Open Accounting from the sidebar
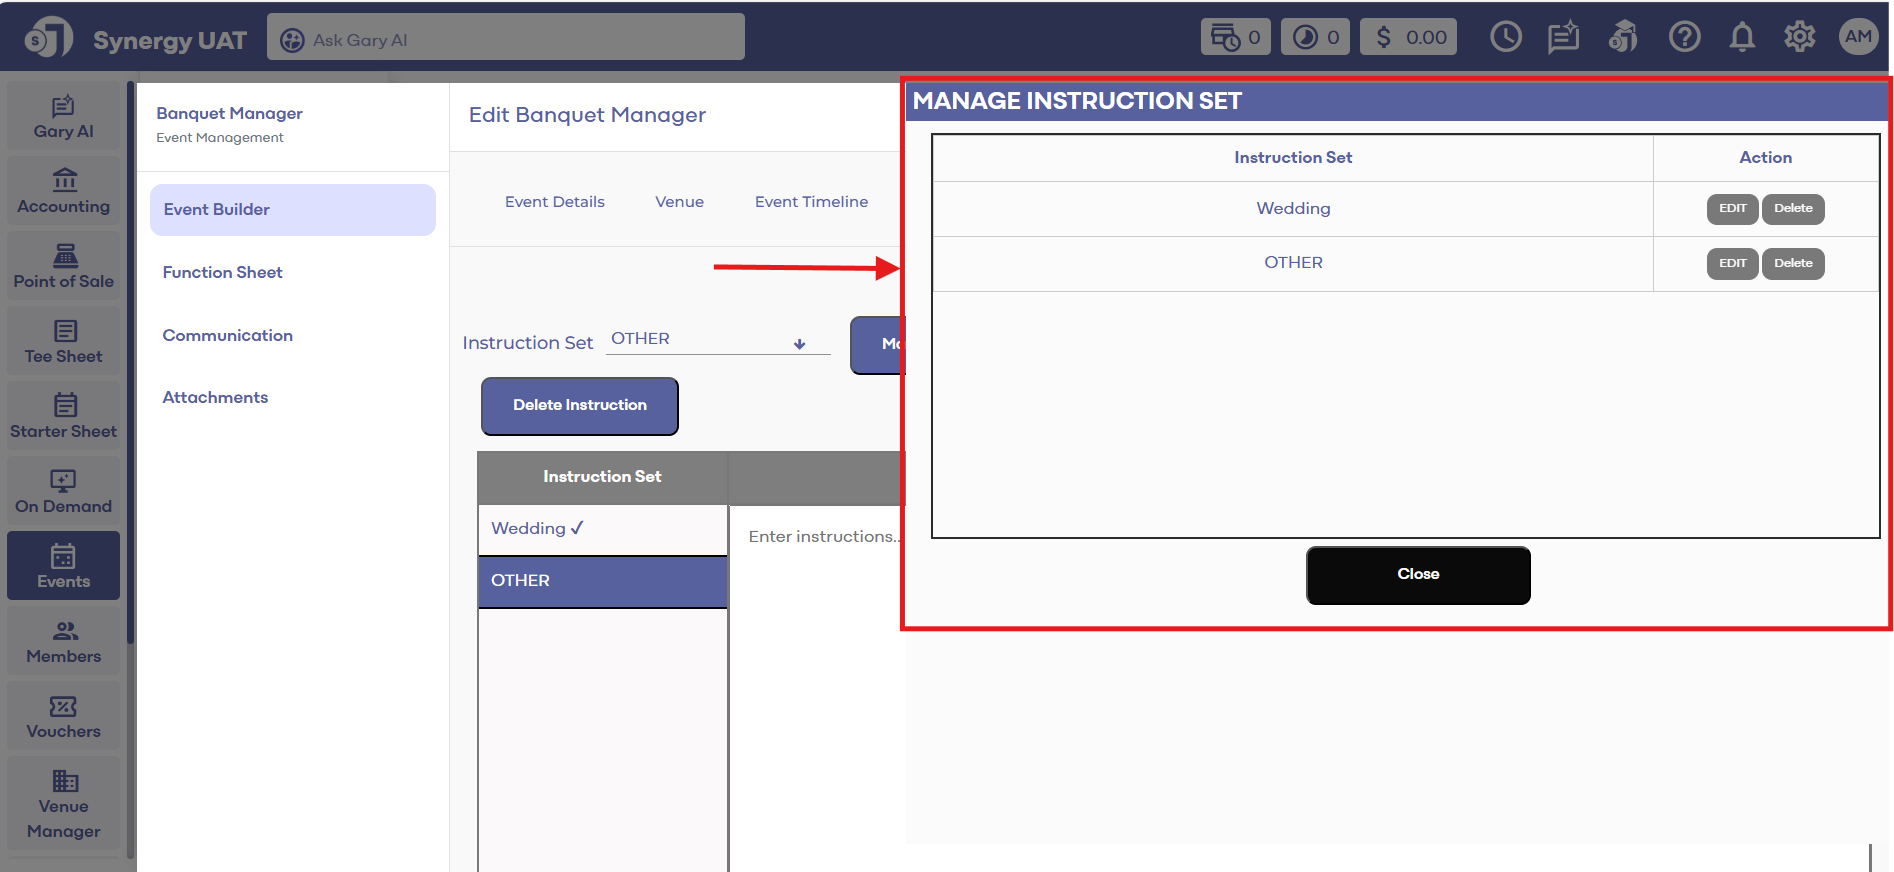Screen dimensions: 1894x872 point(64,190)
